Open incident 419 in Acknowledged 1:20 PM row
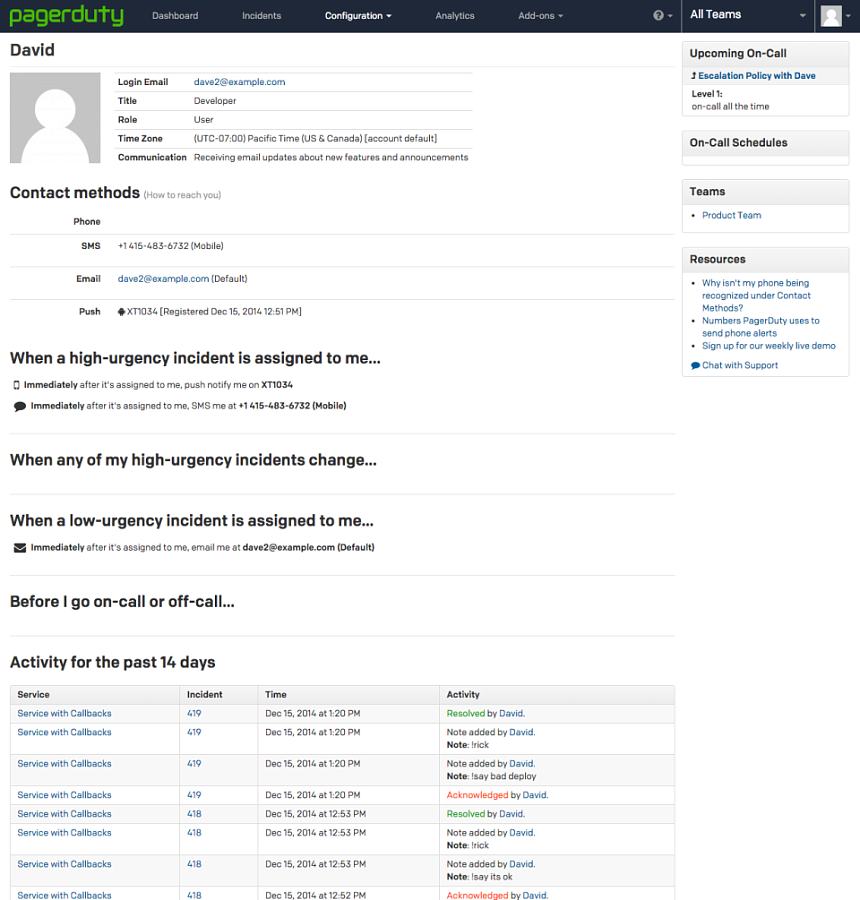 [194, 795]
